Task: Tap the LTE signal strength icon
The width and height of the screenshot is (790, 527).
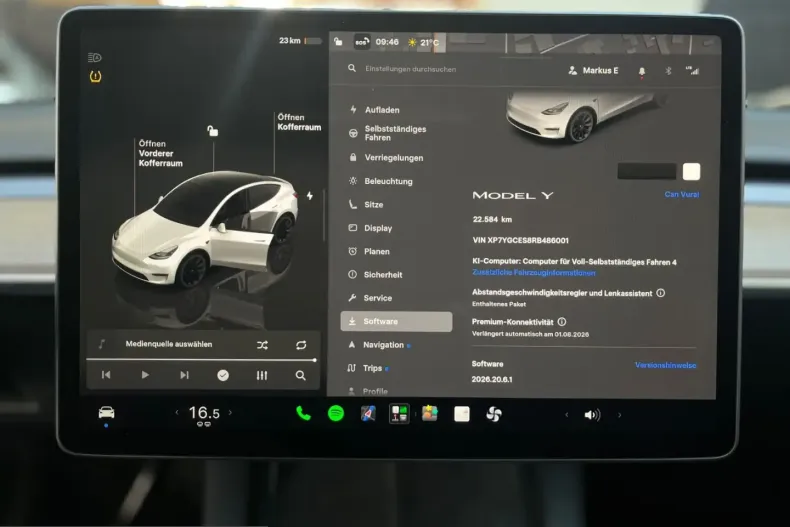Action: 693,71
